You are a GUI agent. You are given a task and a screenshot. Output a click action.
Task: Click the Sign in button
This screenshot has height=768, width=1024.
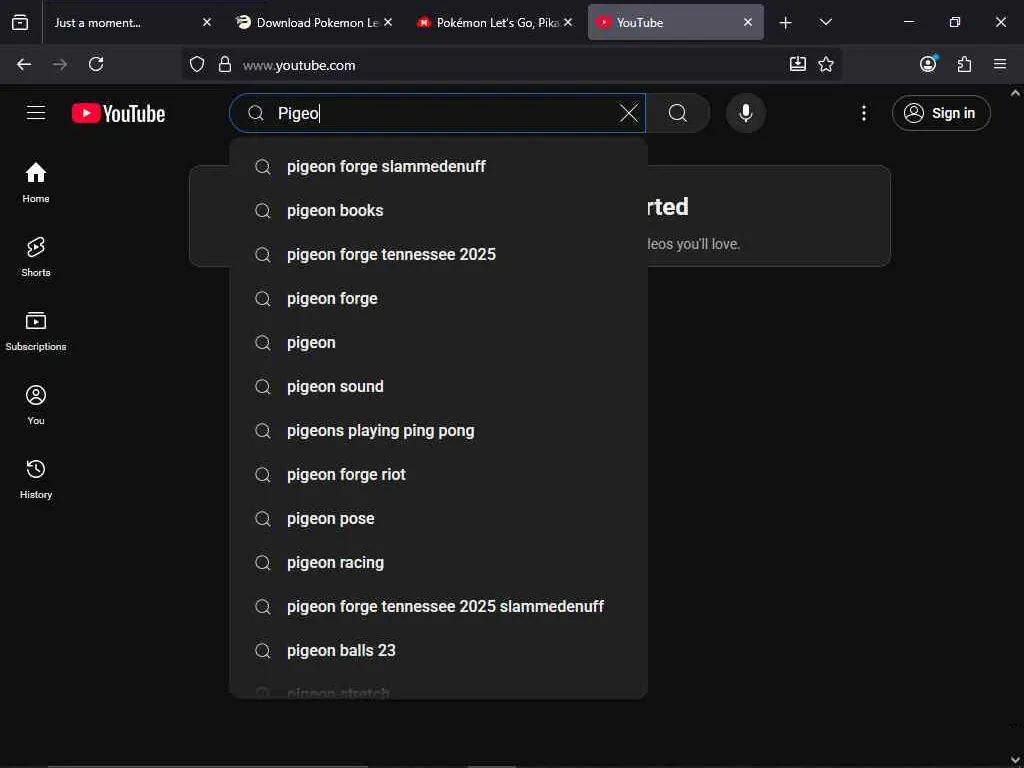coord(941,113)
